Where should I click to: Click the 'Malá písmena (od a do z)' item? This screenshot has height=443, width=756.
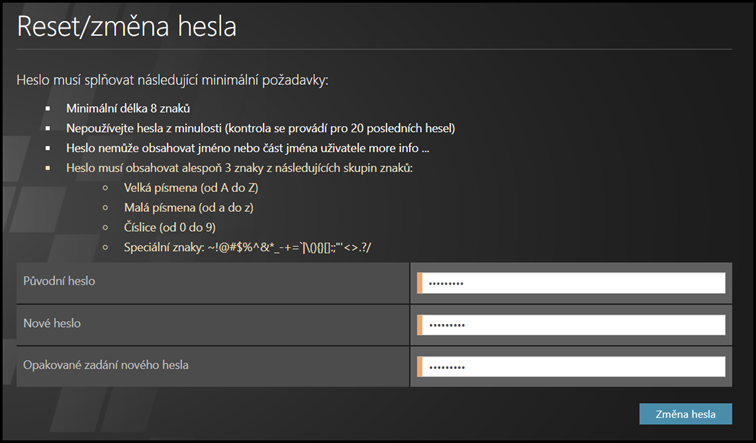click(186, 207)
